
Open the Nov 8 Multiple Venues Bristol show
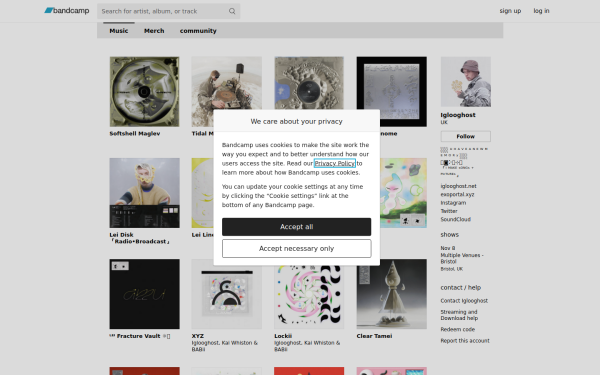click(462, 258)
